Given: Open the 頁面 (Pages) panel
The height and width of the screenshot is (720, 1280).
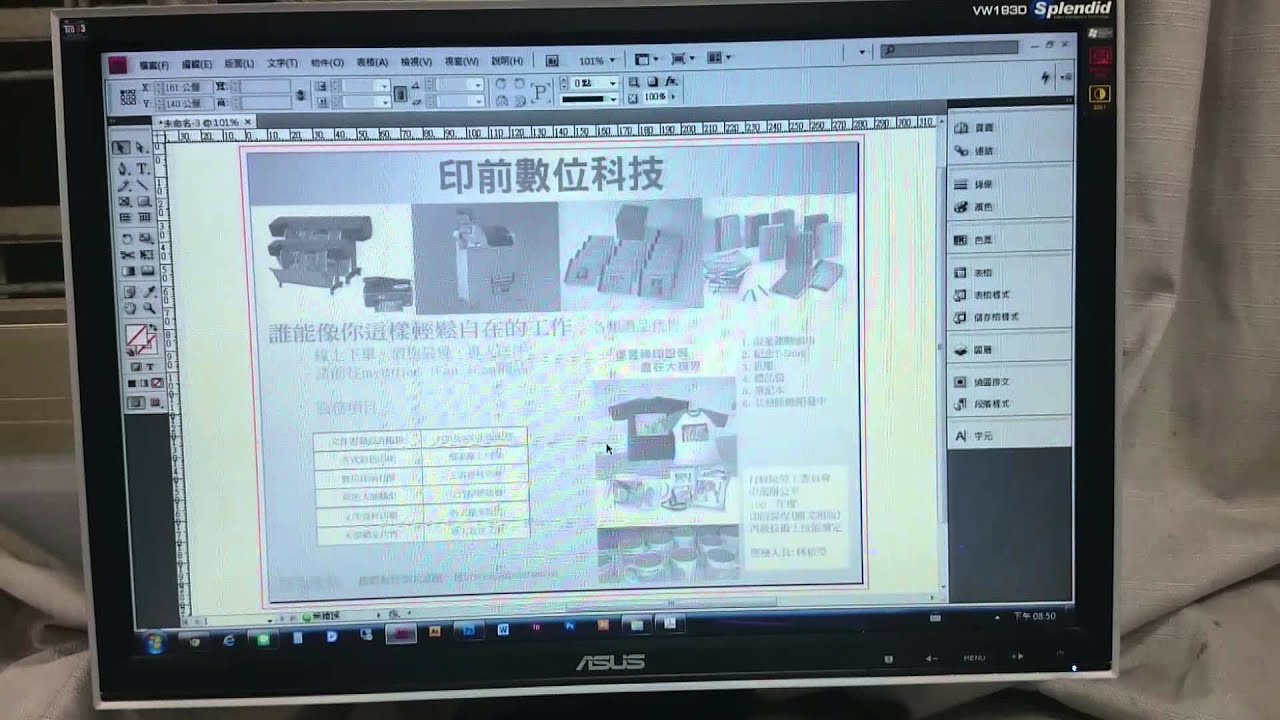Looking at the screenshot, I should pos(976,128).
